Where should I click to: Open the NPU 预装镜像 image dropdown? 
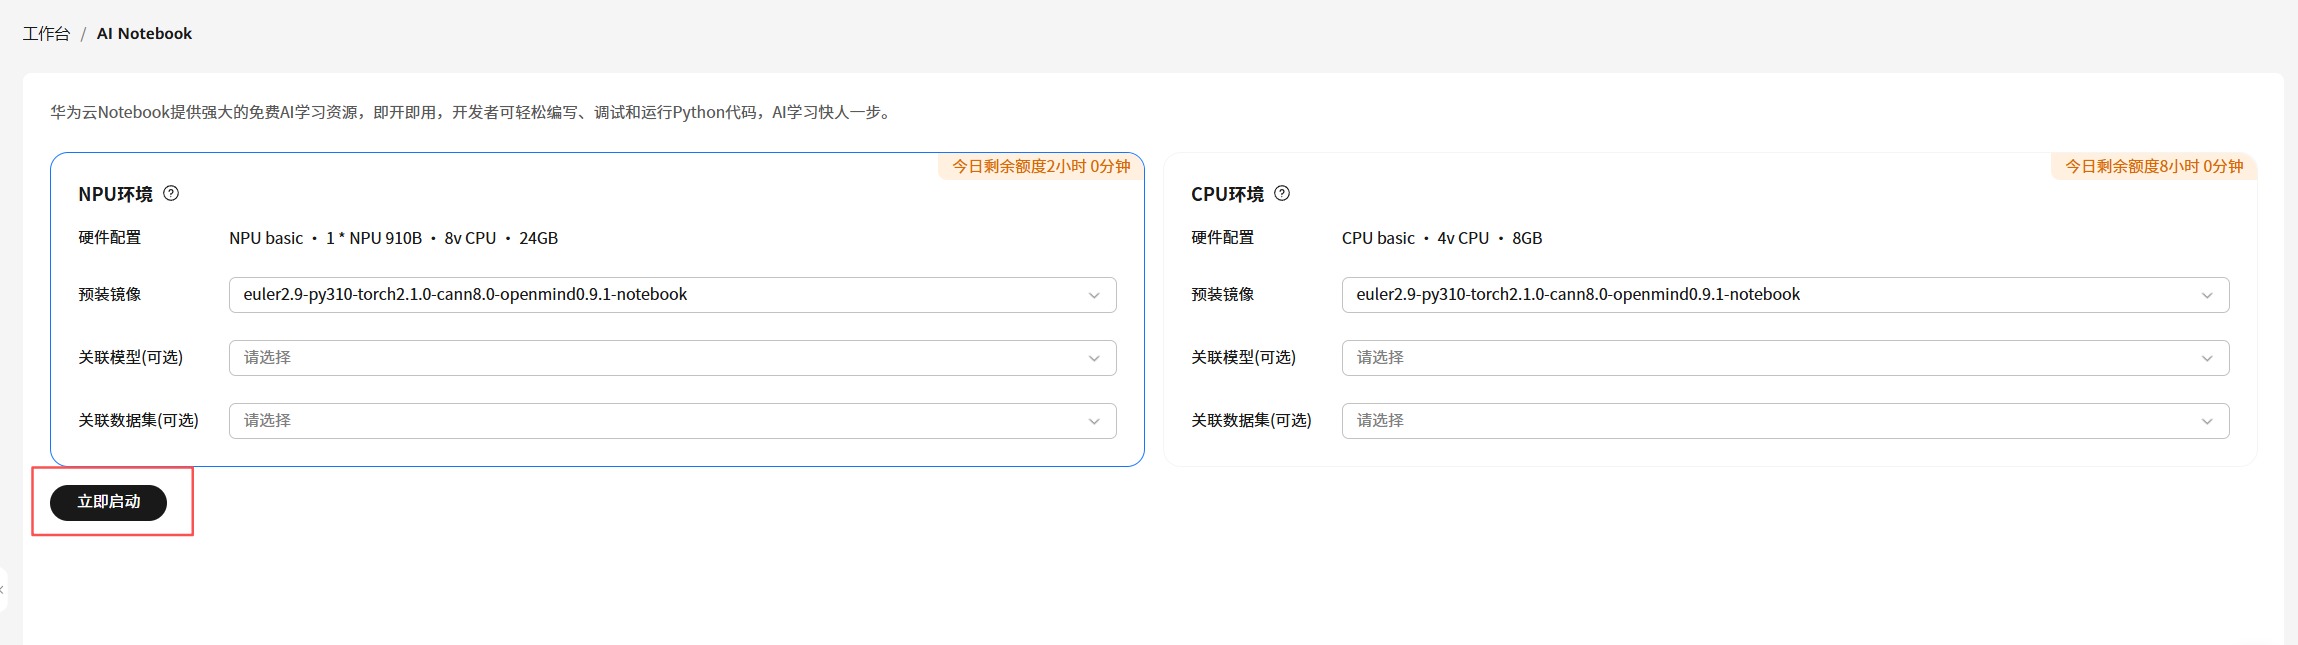tap(660, 295)
